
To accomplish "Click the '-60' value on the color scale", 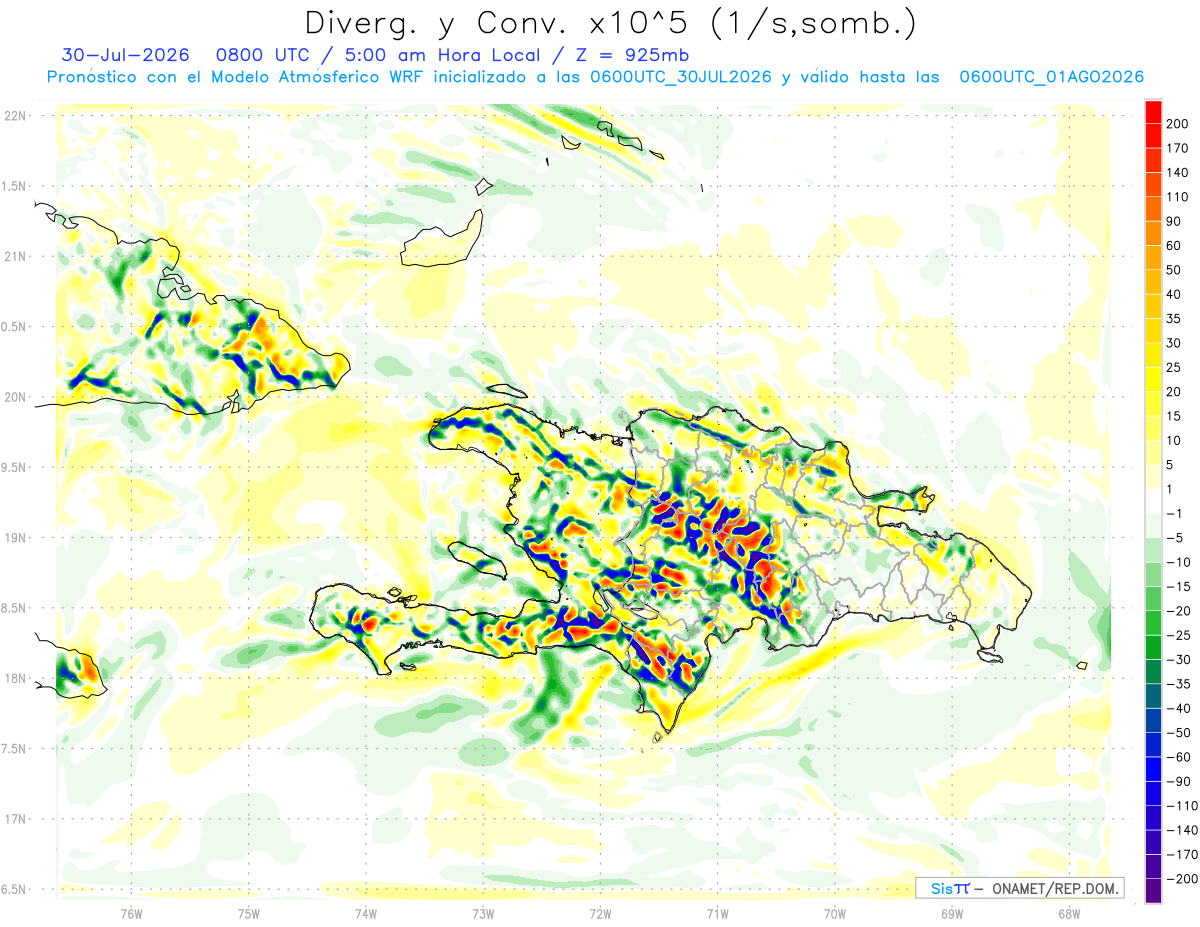I will point(1178,757).
